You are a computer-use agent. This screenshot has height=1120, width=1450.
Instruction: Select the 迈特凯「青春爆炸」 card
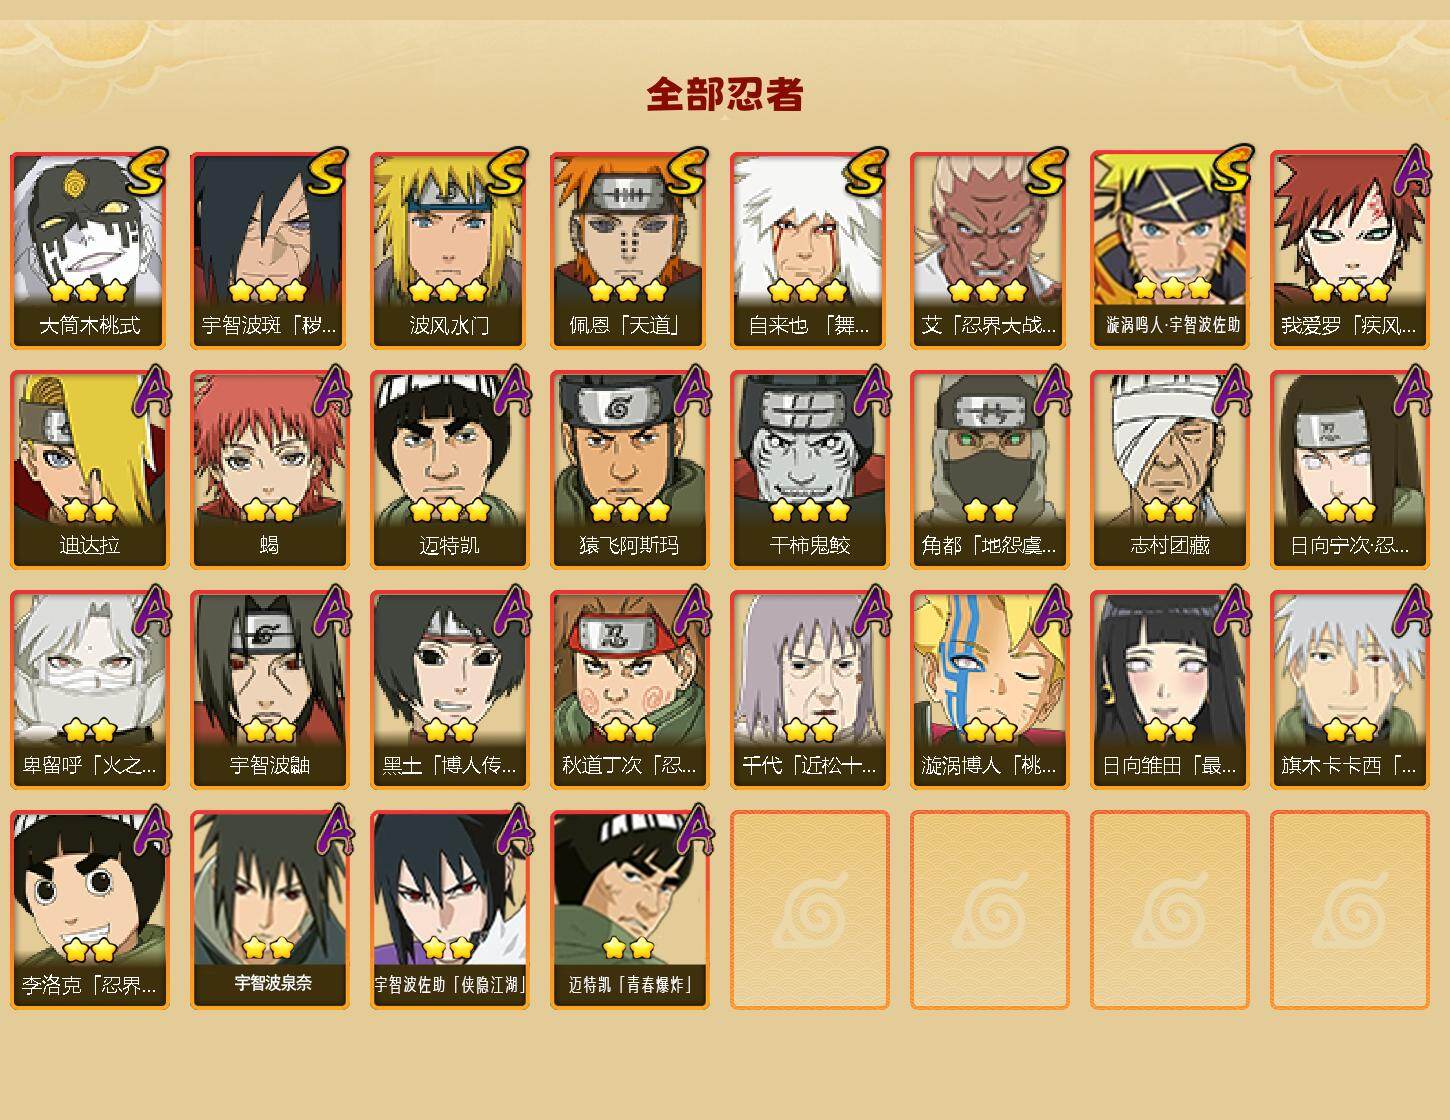[x=630, y=910]
